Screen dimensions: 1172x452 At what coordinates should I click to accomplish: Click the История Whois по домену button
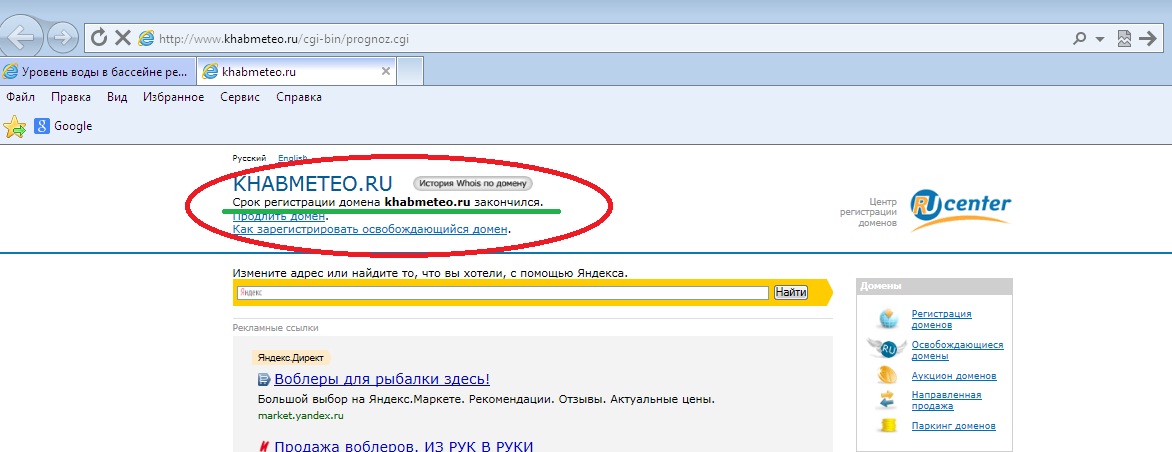(x=473, y=183)
